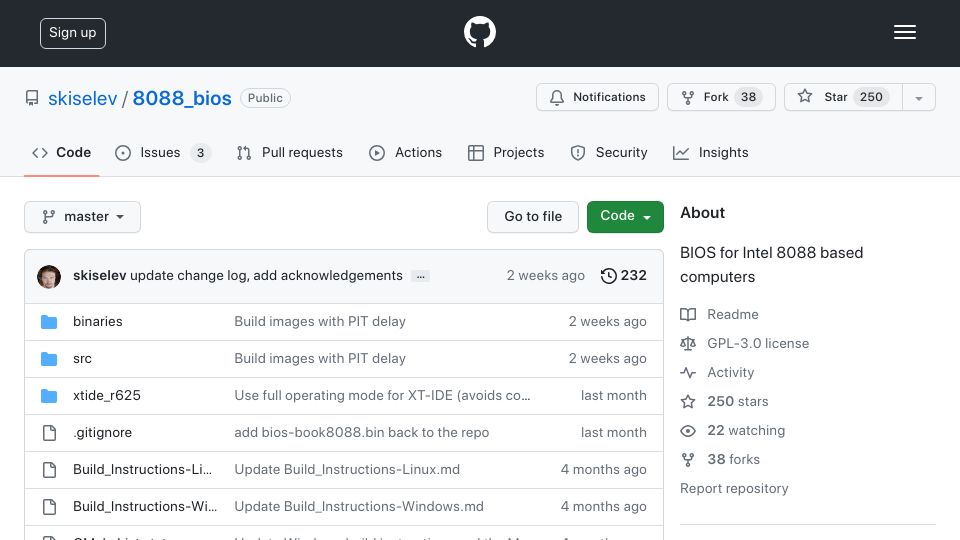Screen dimensions: 960x540
Task: Open the master branch selector dropdown
Action: tap(83, 217)
